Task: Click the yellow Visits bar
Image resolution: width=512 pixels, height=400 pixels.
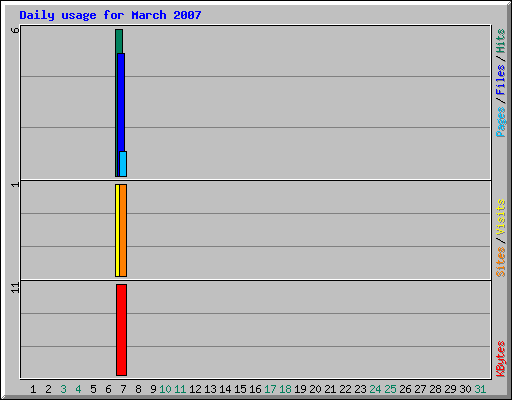Action: pos(117,230)
